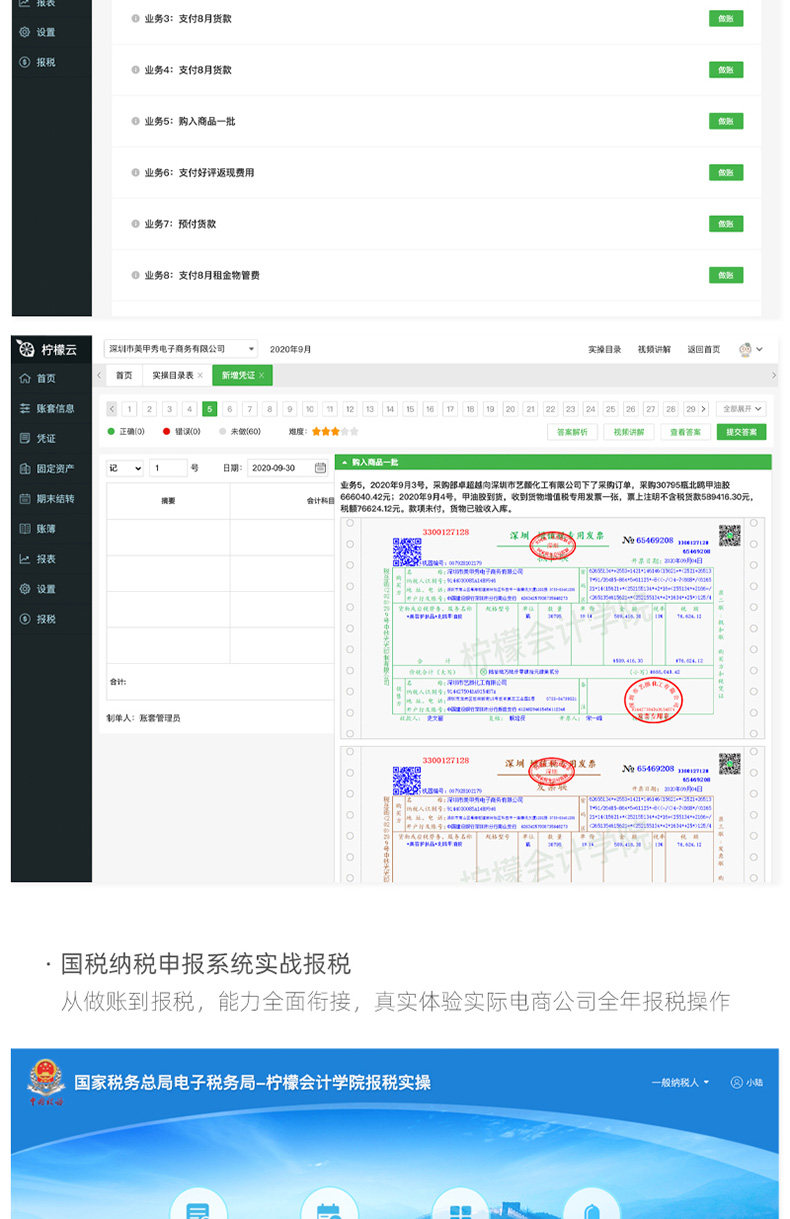Select question number 29
This screenshot has height=1219, width=790.
(690, 409)
